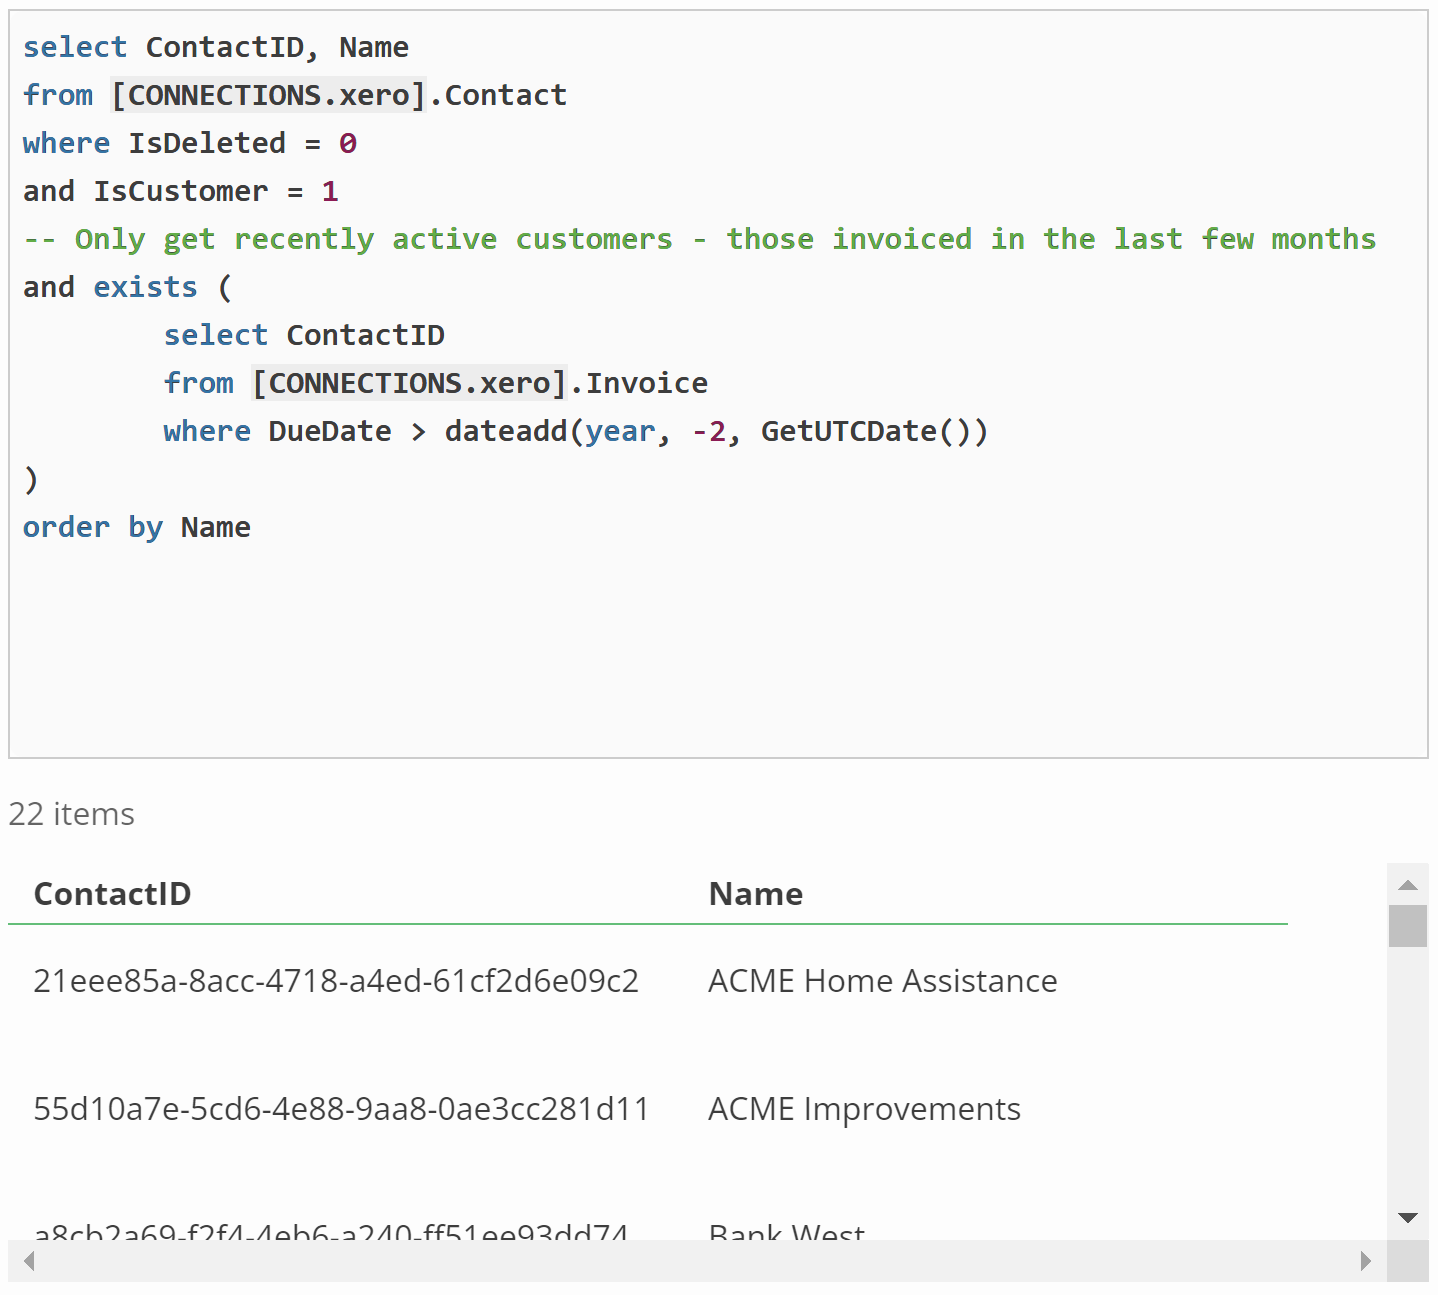The image size is (1438, 1295).
Task: Click the empty area below the query
Action: point(700,650)
